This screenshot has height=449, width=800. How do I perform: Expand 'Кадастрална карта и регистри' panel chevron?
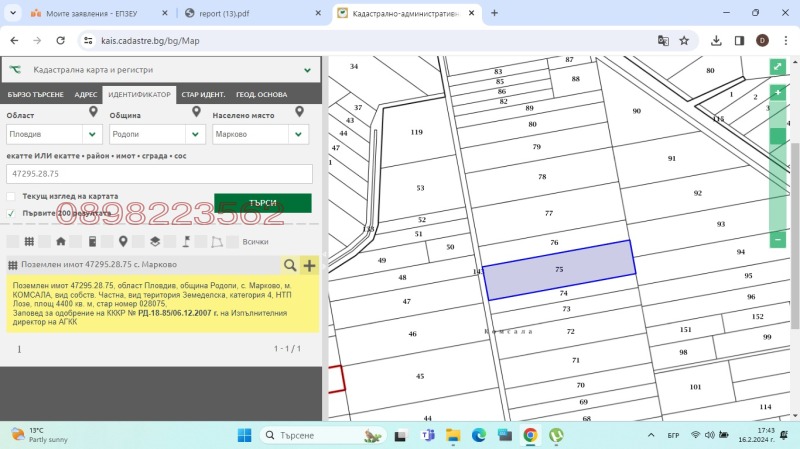pos(307,70)
